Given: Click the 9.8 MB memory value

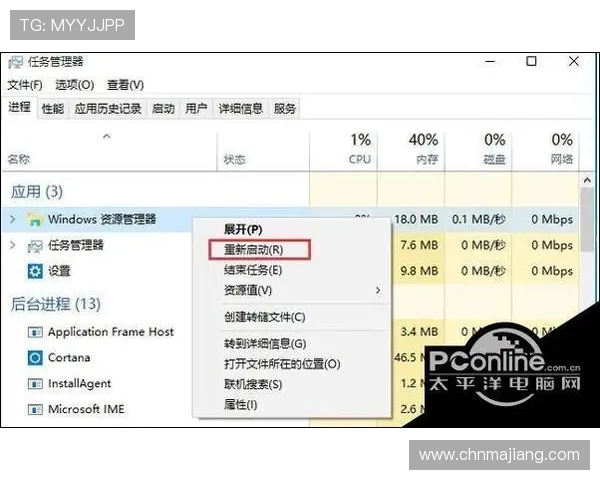Looking at the screenshot, I should (x=419, y=271).
